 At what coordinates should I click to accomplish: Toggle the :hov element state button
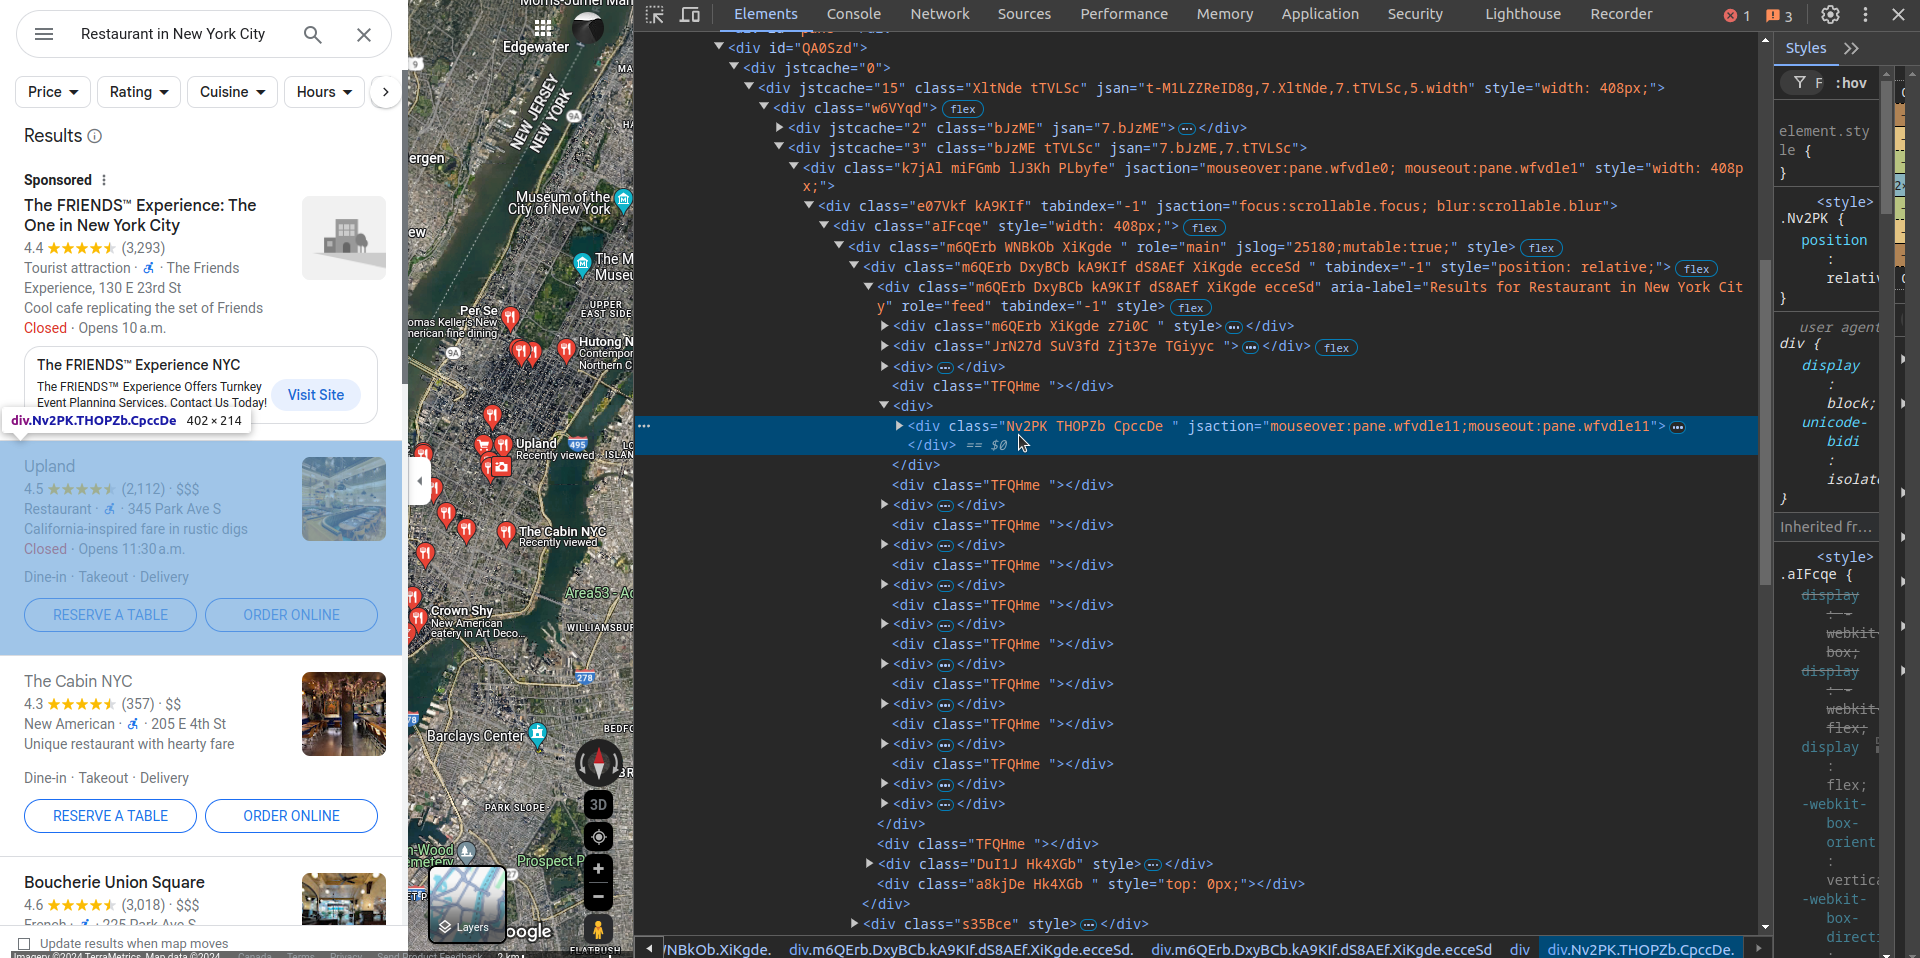[x=1851, y=83]
